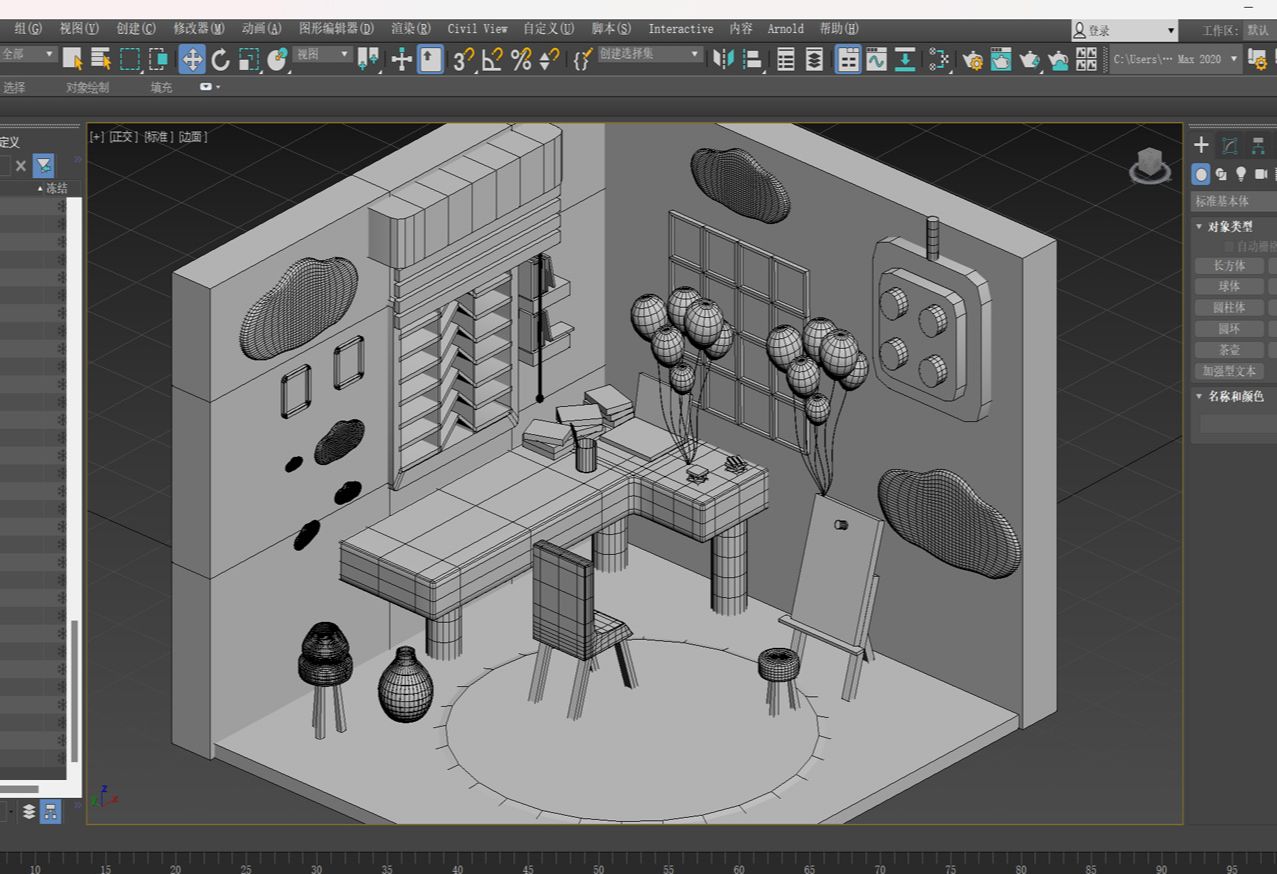Open Edit Named Selection Sets icon

pos(583,59)
